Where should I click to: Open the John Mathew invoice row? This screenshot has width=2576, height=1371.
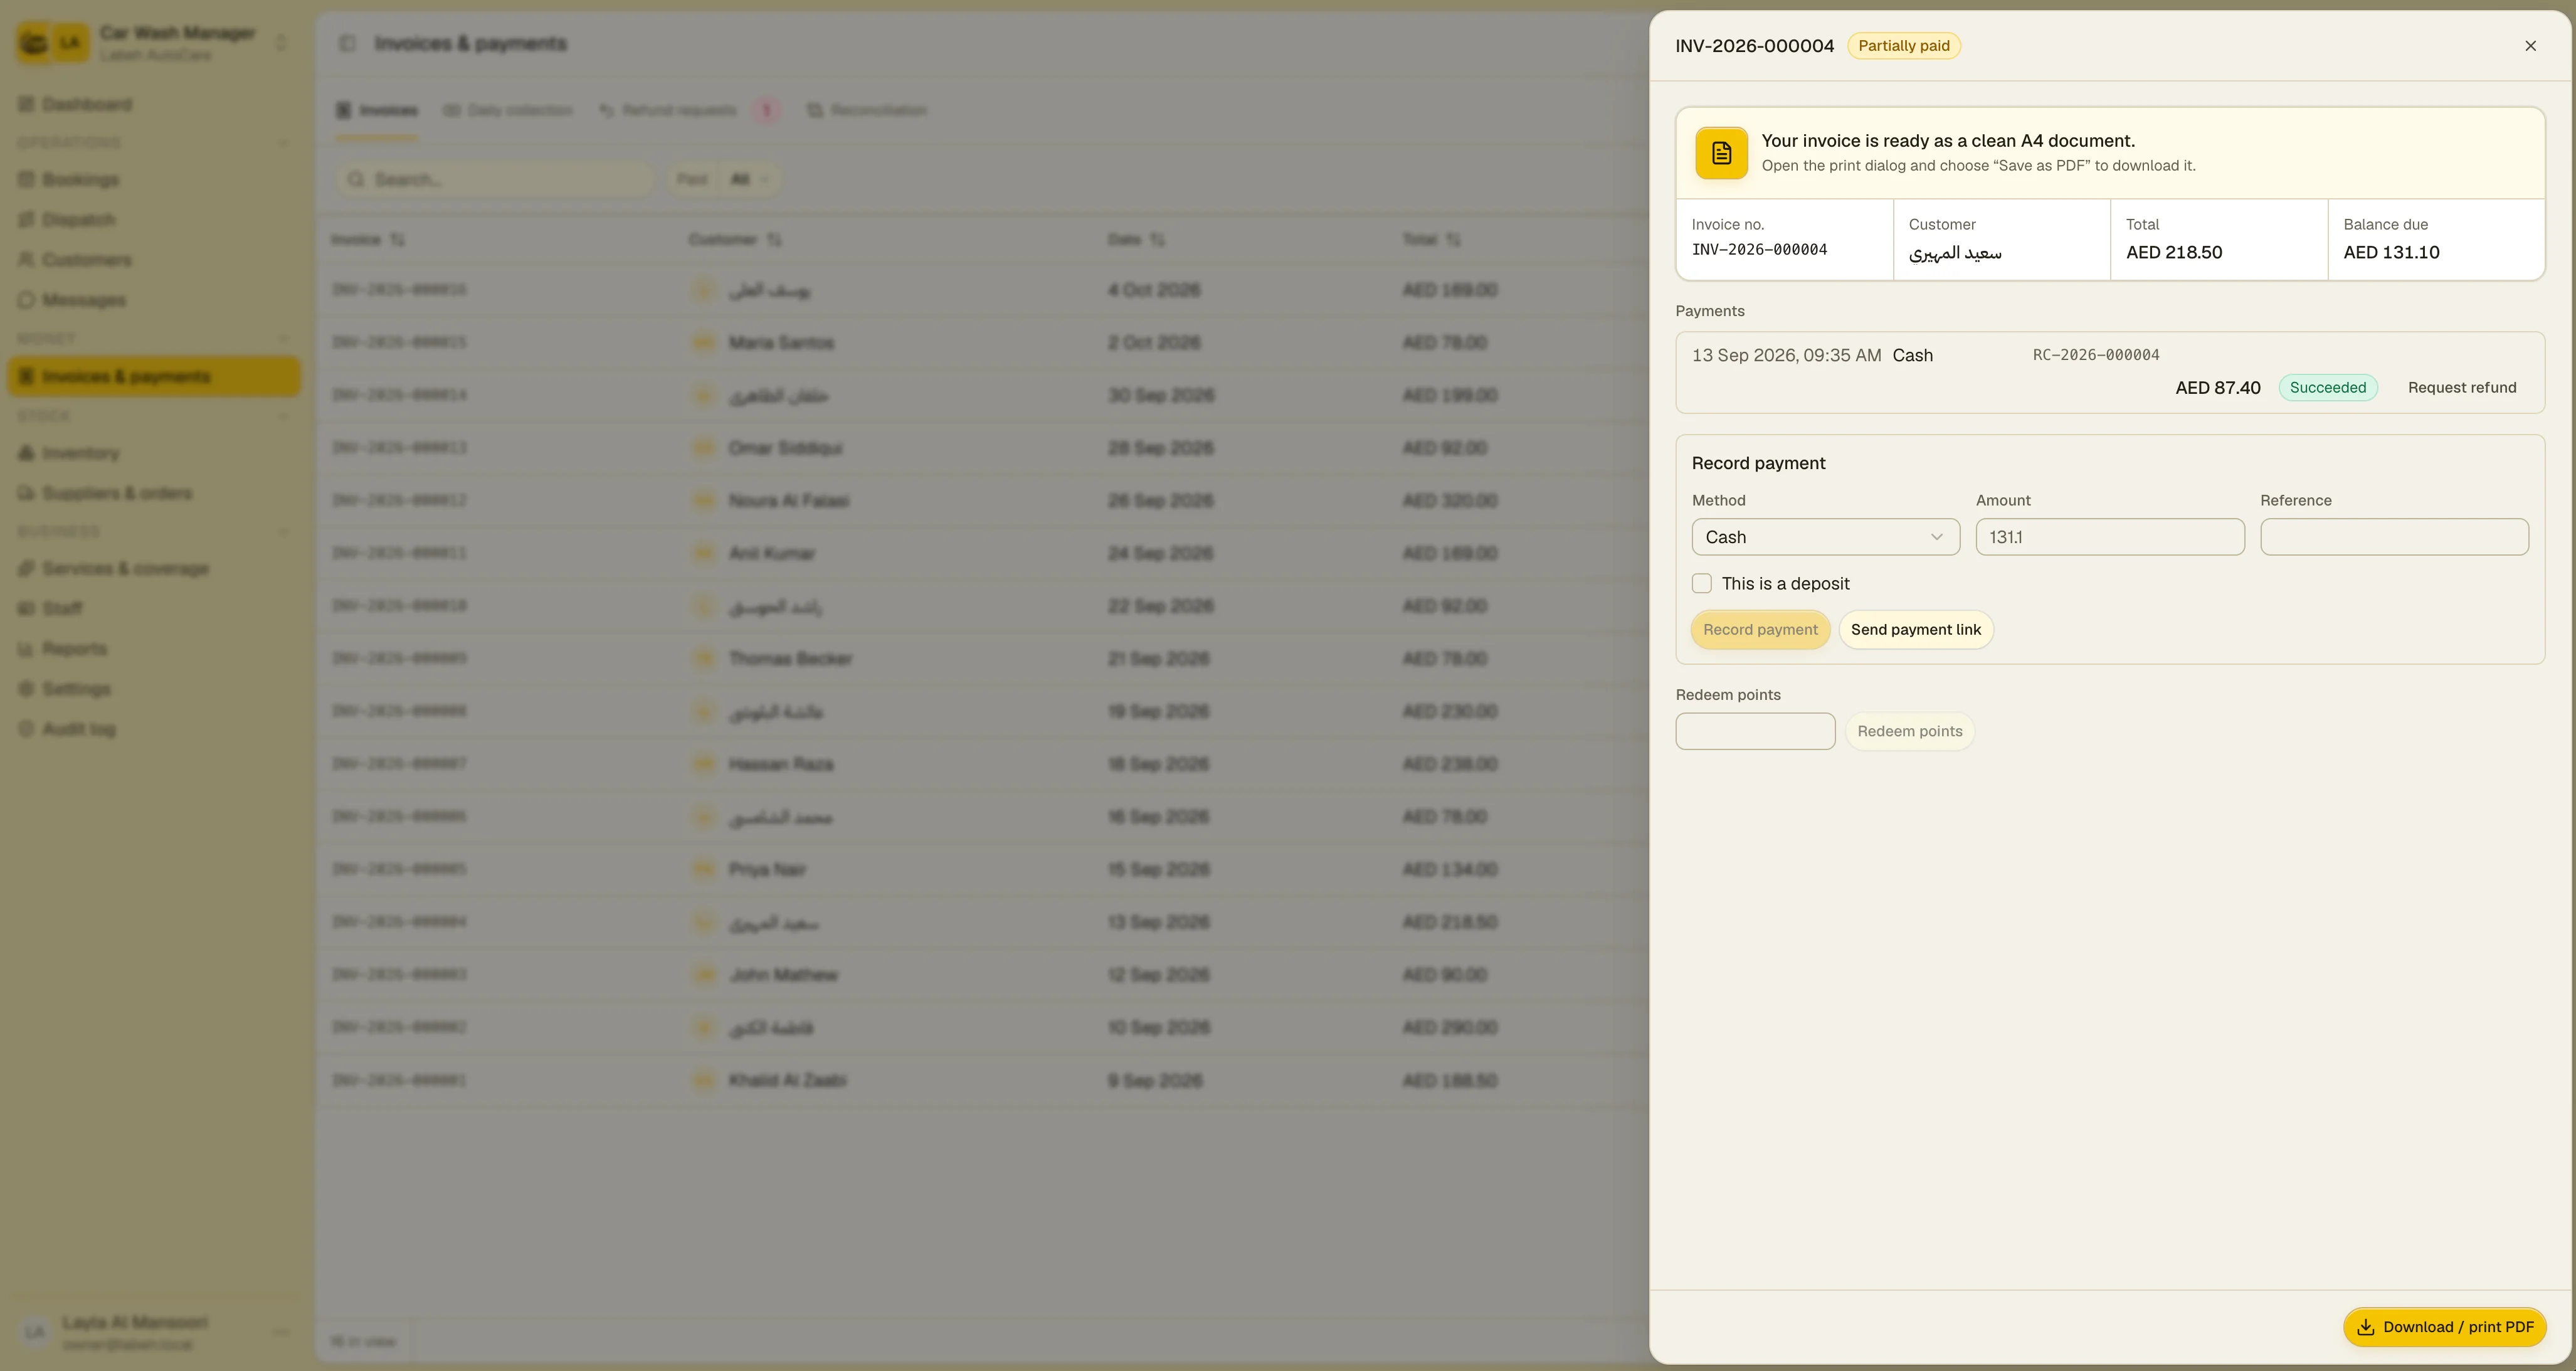tap(982, 975)
